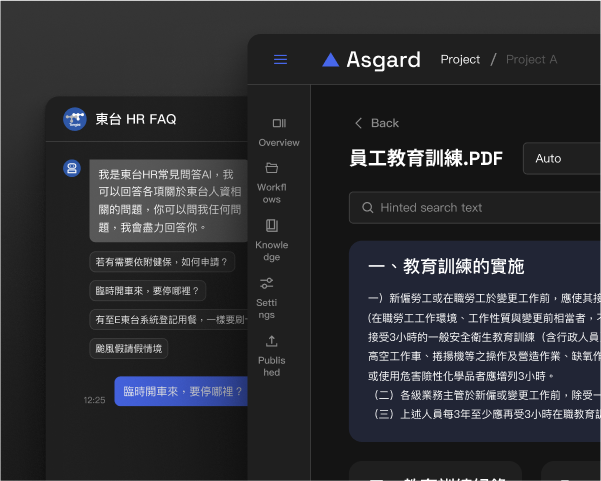
Task: Open the Auto dropdown
Action: (562, 159)
